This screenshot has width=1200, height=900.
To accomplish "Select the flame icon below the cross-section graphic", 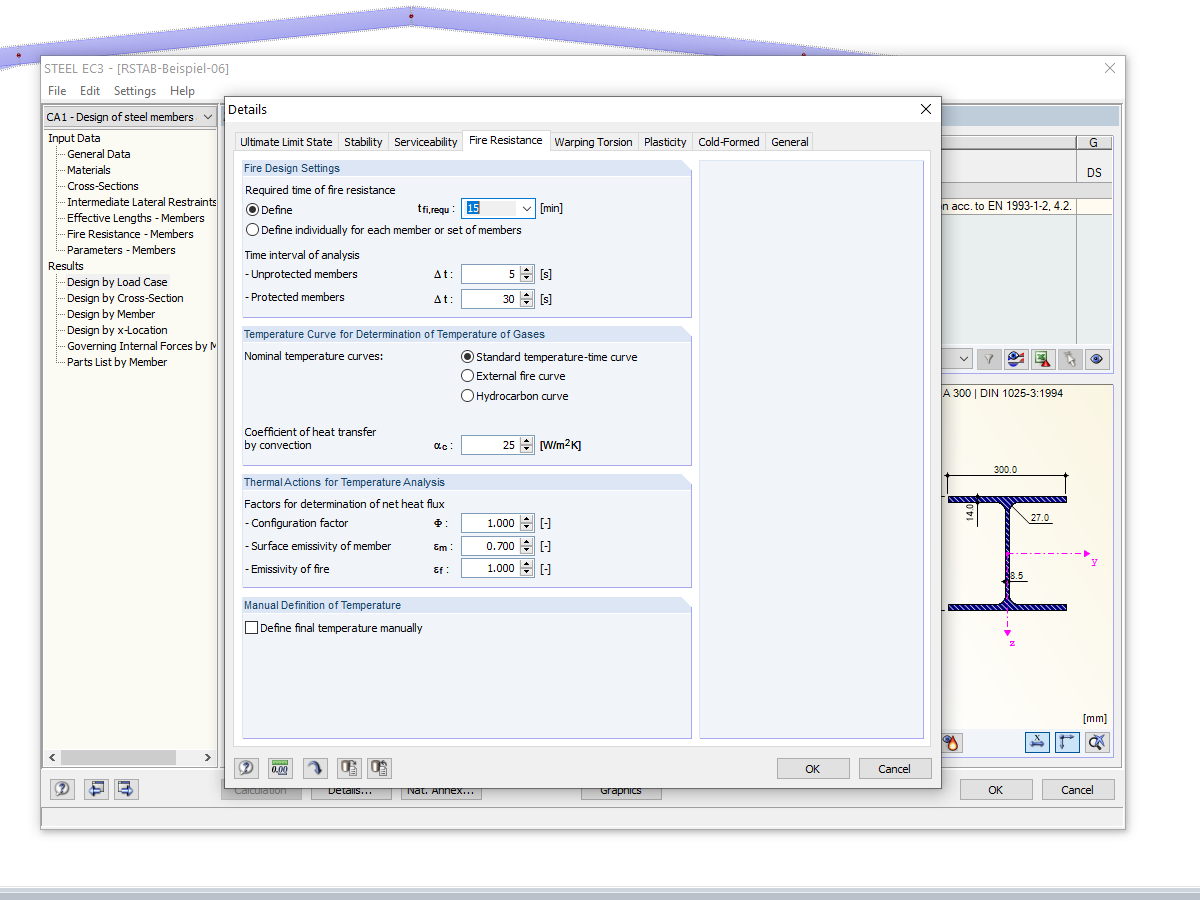I will point(951,742).
